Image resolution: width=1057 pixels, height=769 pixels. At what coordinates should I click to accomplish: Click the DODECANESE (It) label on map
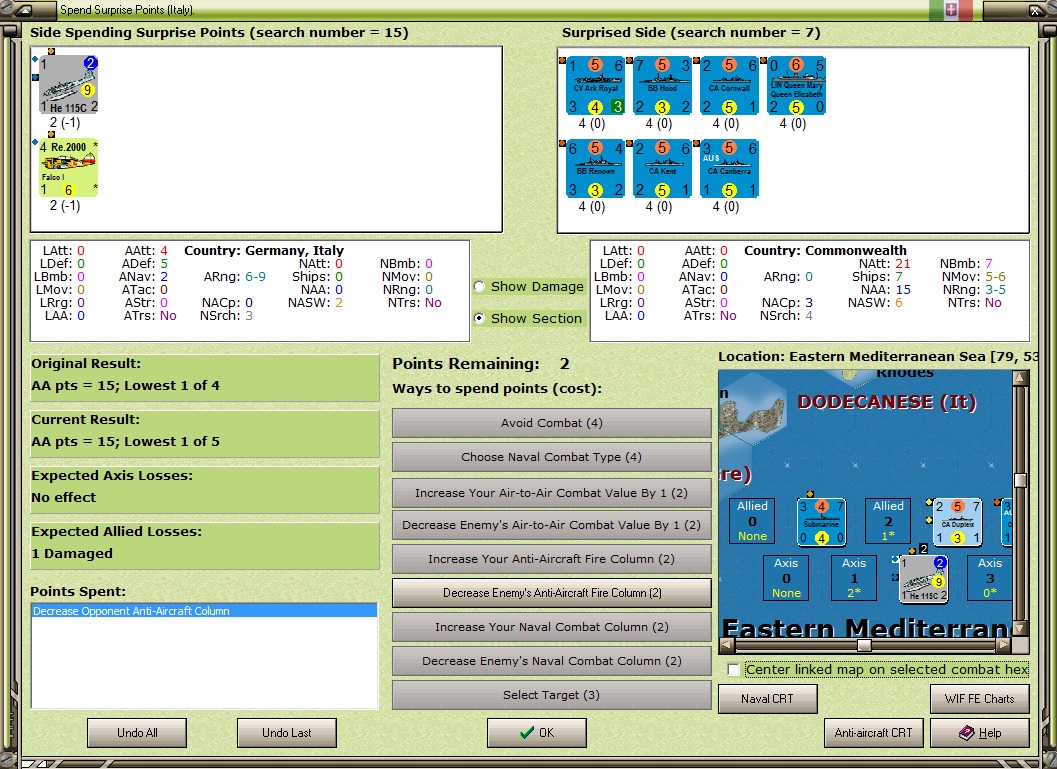click(887, 402)
